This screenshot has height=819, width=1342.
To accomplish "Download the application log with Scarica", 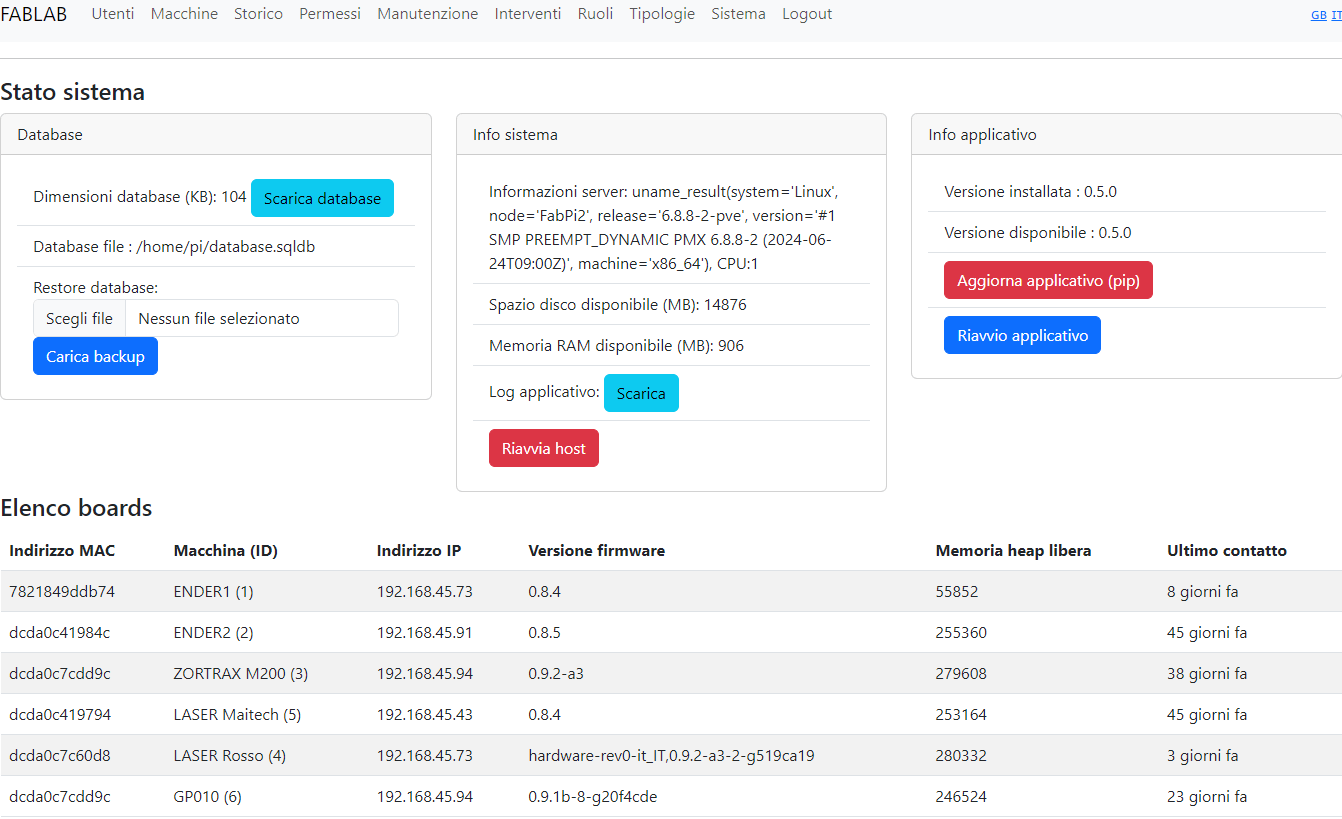I will pyautogui.click(x=641, y=393).
